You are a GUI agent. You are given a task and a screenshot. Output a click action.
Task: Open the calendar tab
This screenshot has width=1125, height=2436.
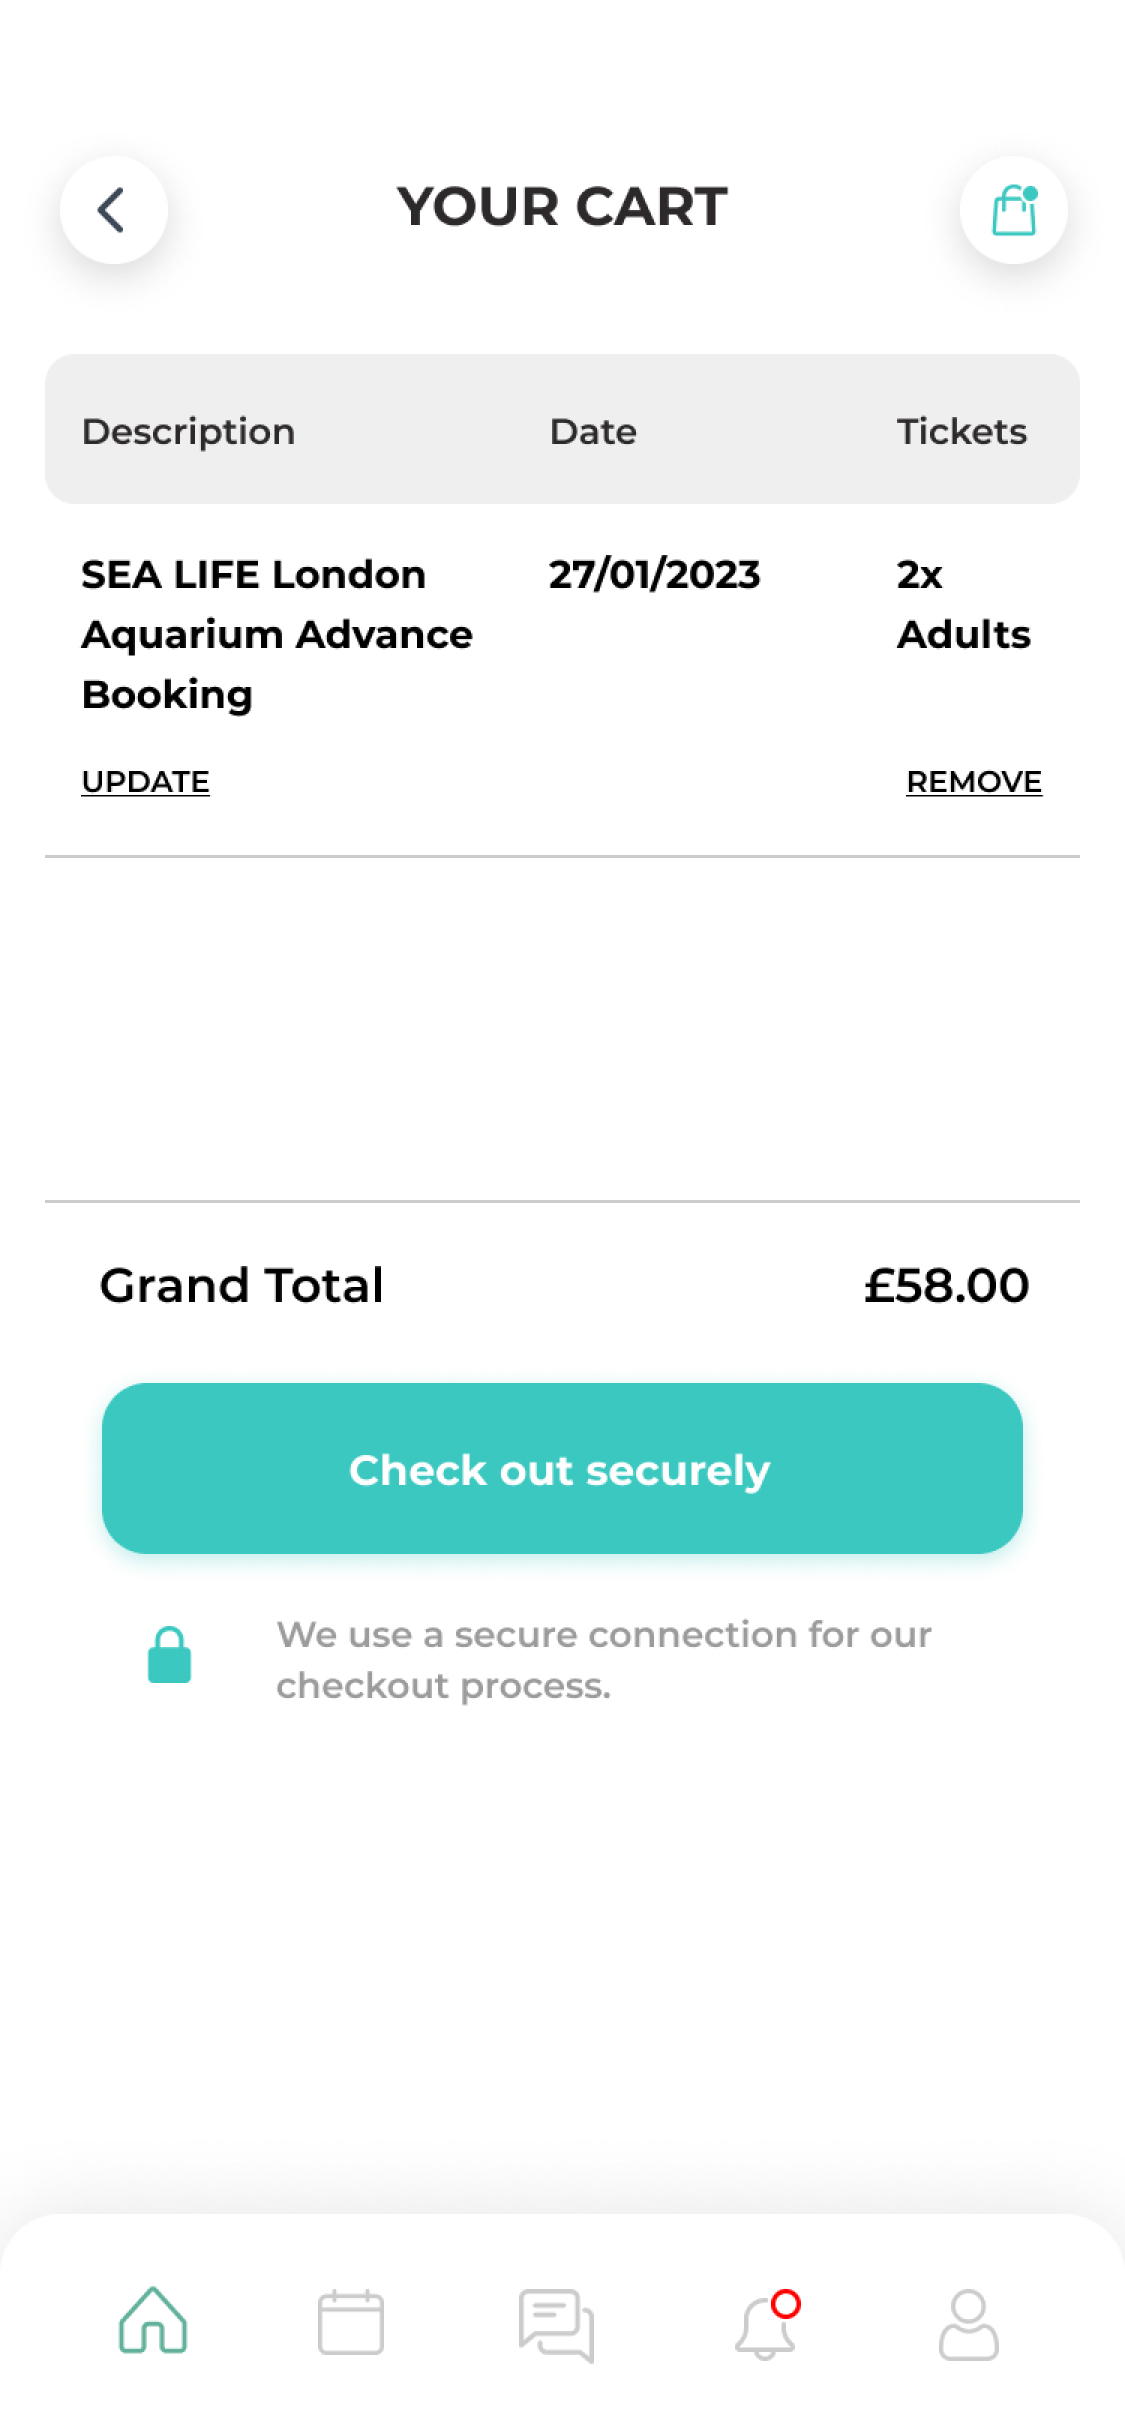(350, 2322)
